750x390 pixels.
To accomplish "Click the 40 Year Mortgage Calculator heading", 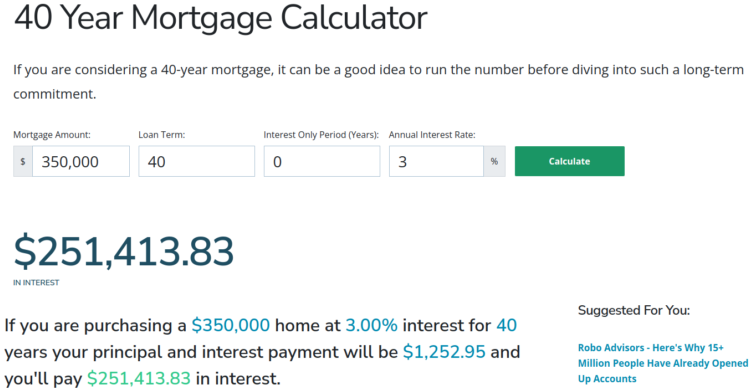I will coord(221,18).
